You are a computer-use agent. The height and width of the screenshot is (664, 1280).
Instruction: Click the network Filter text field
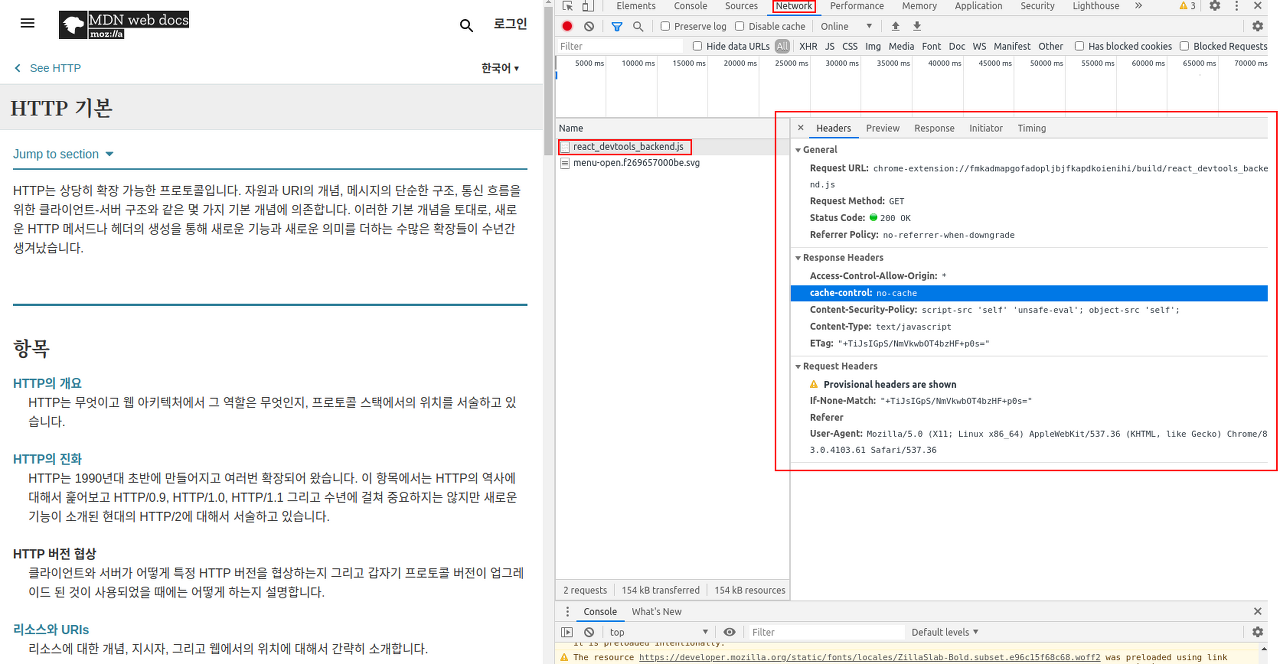tap(620, 46)
